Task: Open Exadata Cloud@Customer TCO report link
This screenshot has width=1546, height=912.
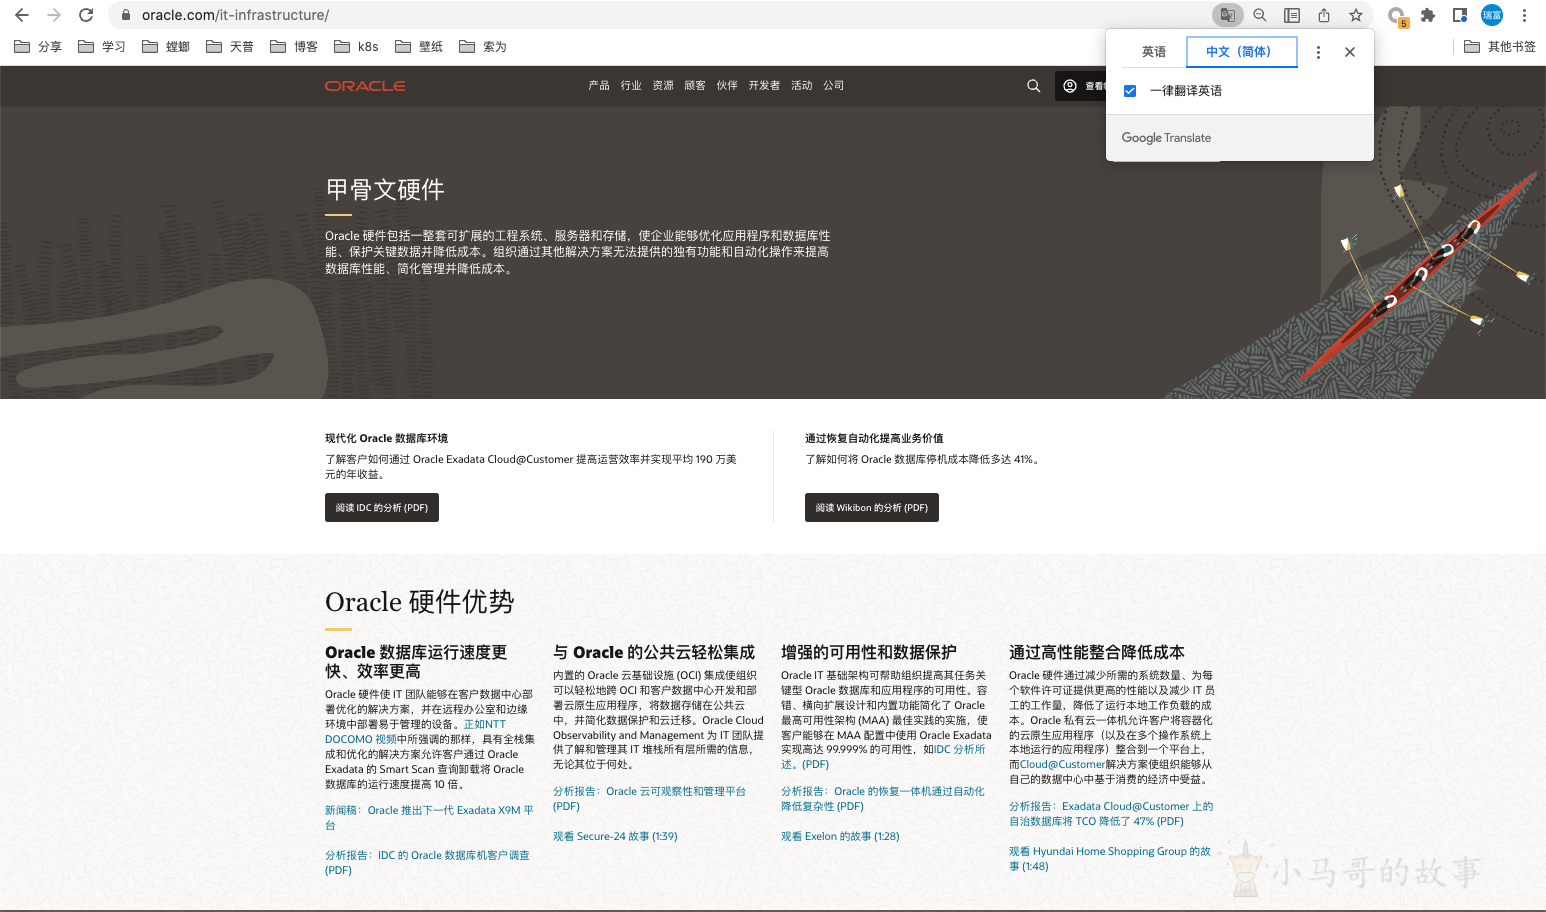Action: click(1111, 814)
